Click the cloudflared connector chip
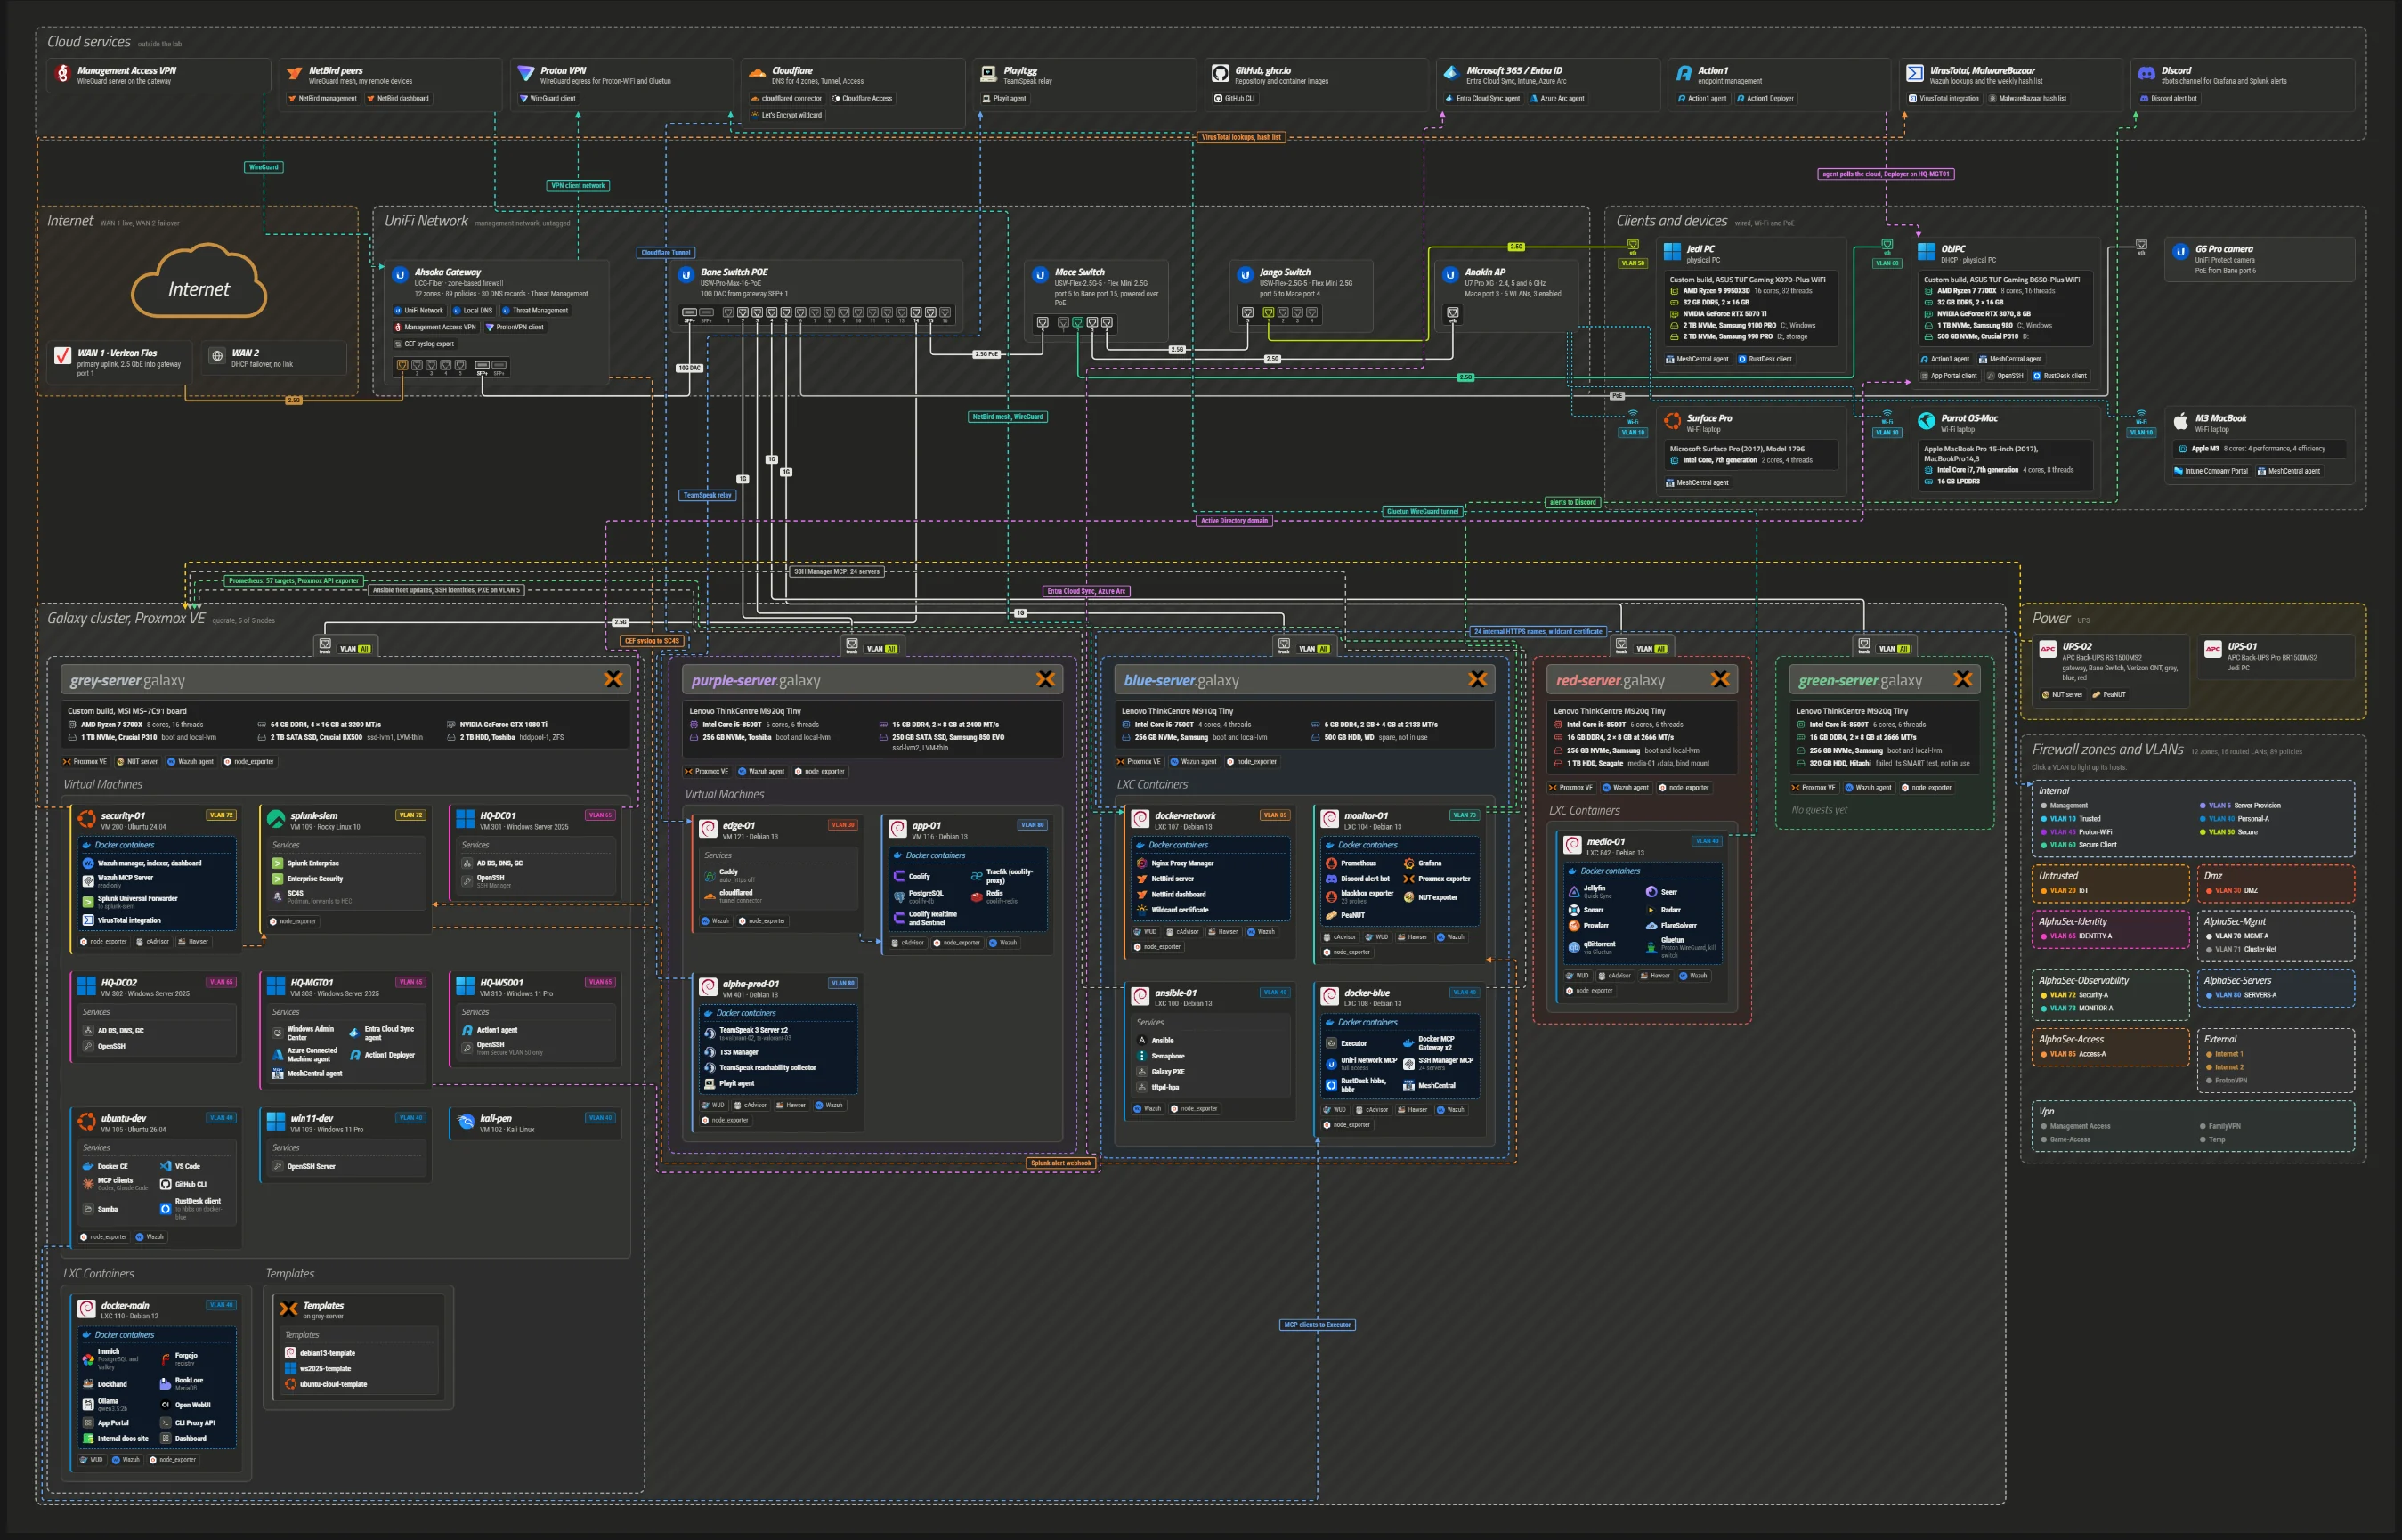2402x1540 pixels. [786, 99]
